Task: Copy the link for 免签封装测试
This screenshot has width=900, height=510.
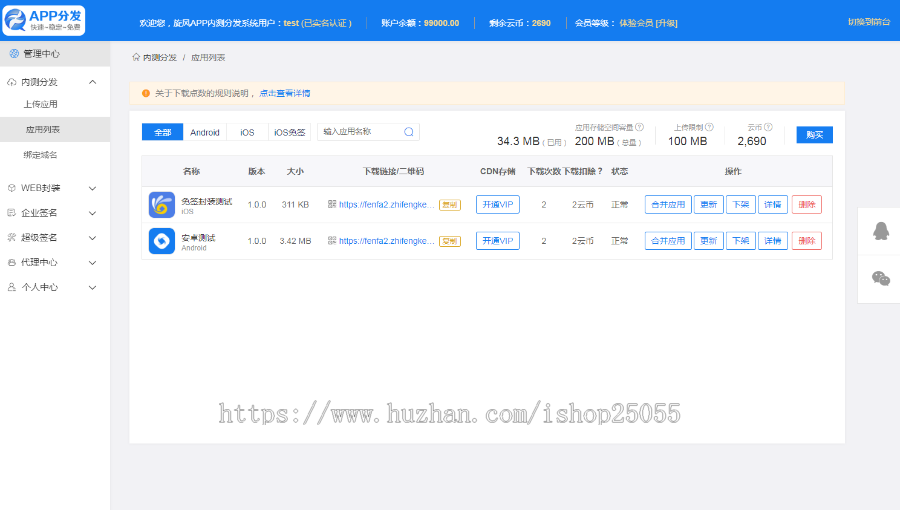Action: pos(450,205)
